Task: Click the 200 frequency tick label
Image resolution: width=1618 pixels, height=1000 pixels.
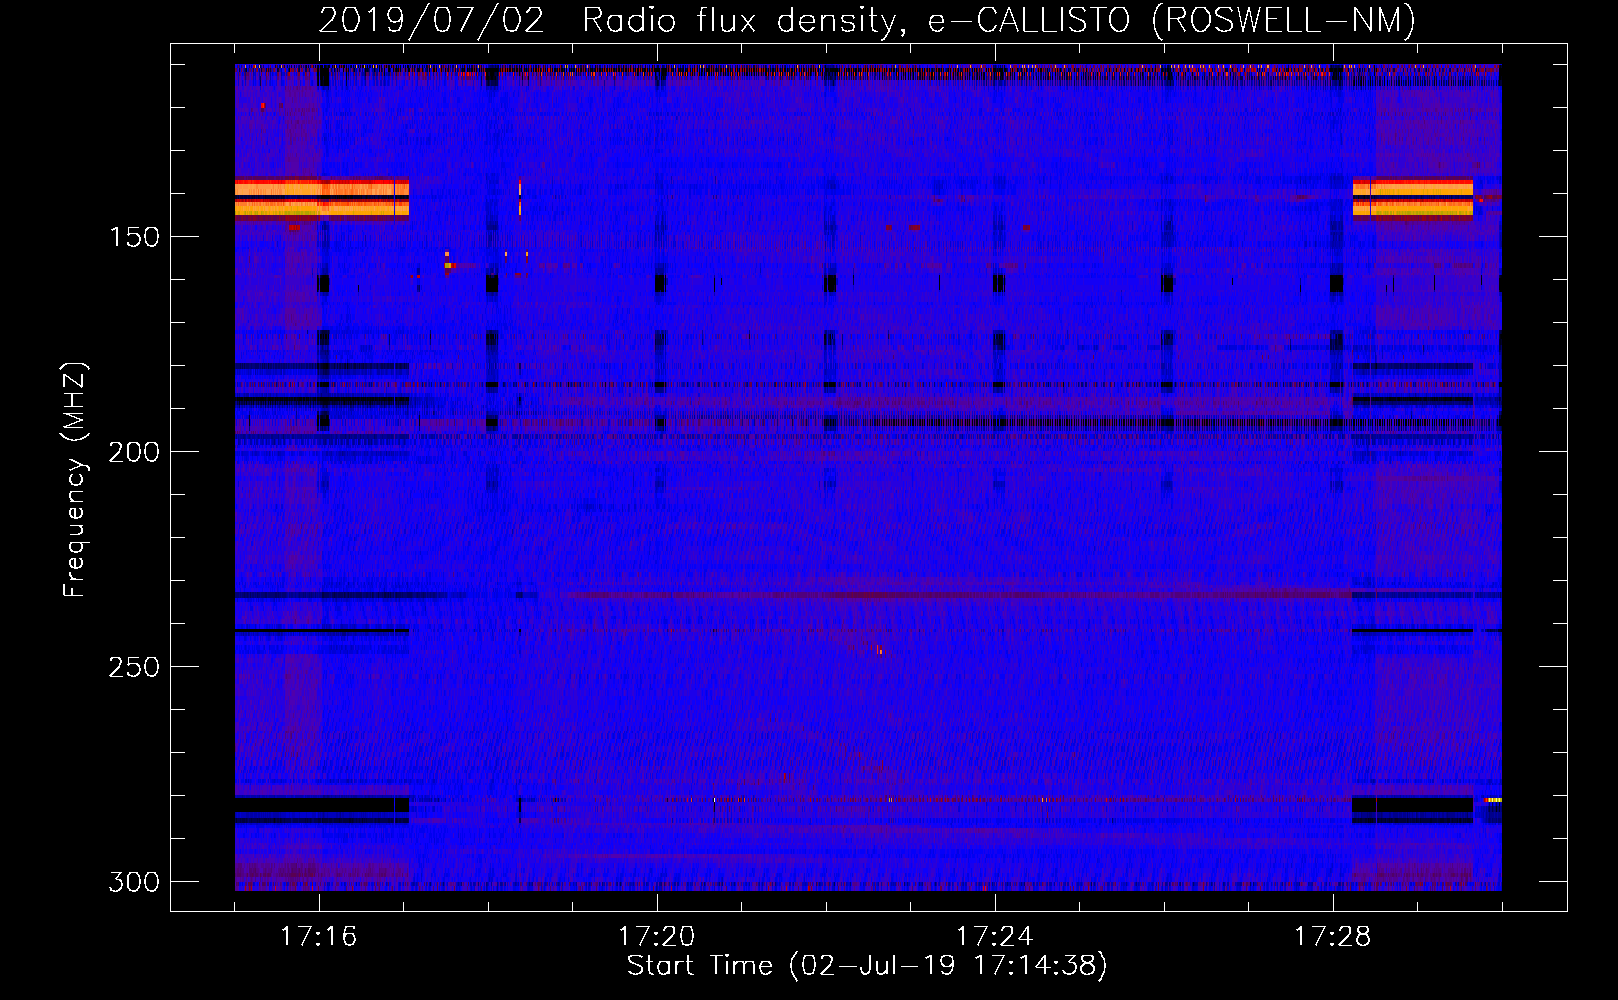Action: pos(134,452)
